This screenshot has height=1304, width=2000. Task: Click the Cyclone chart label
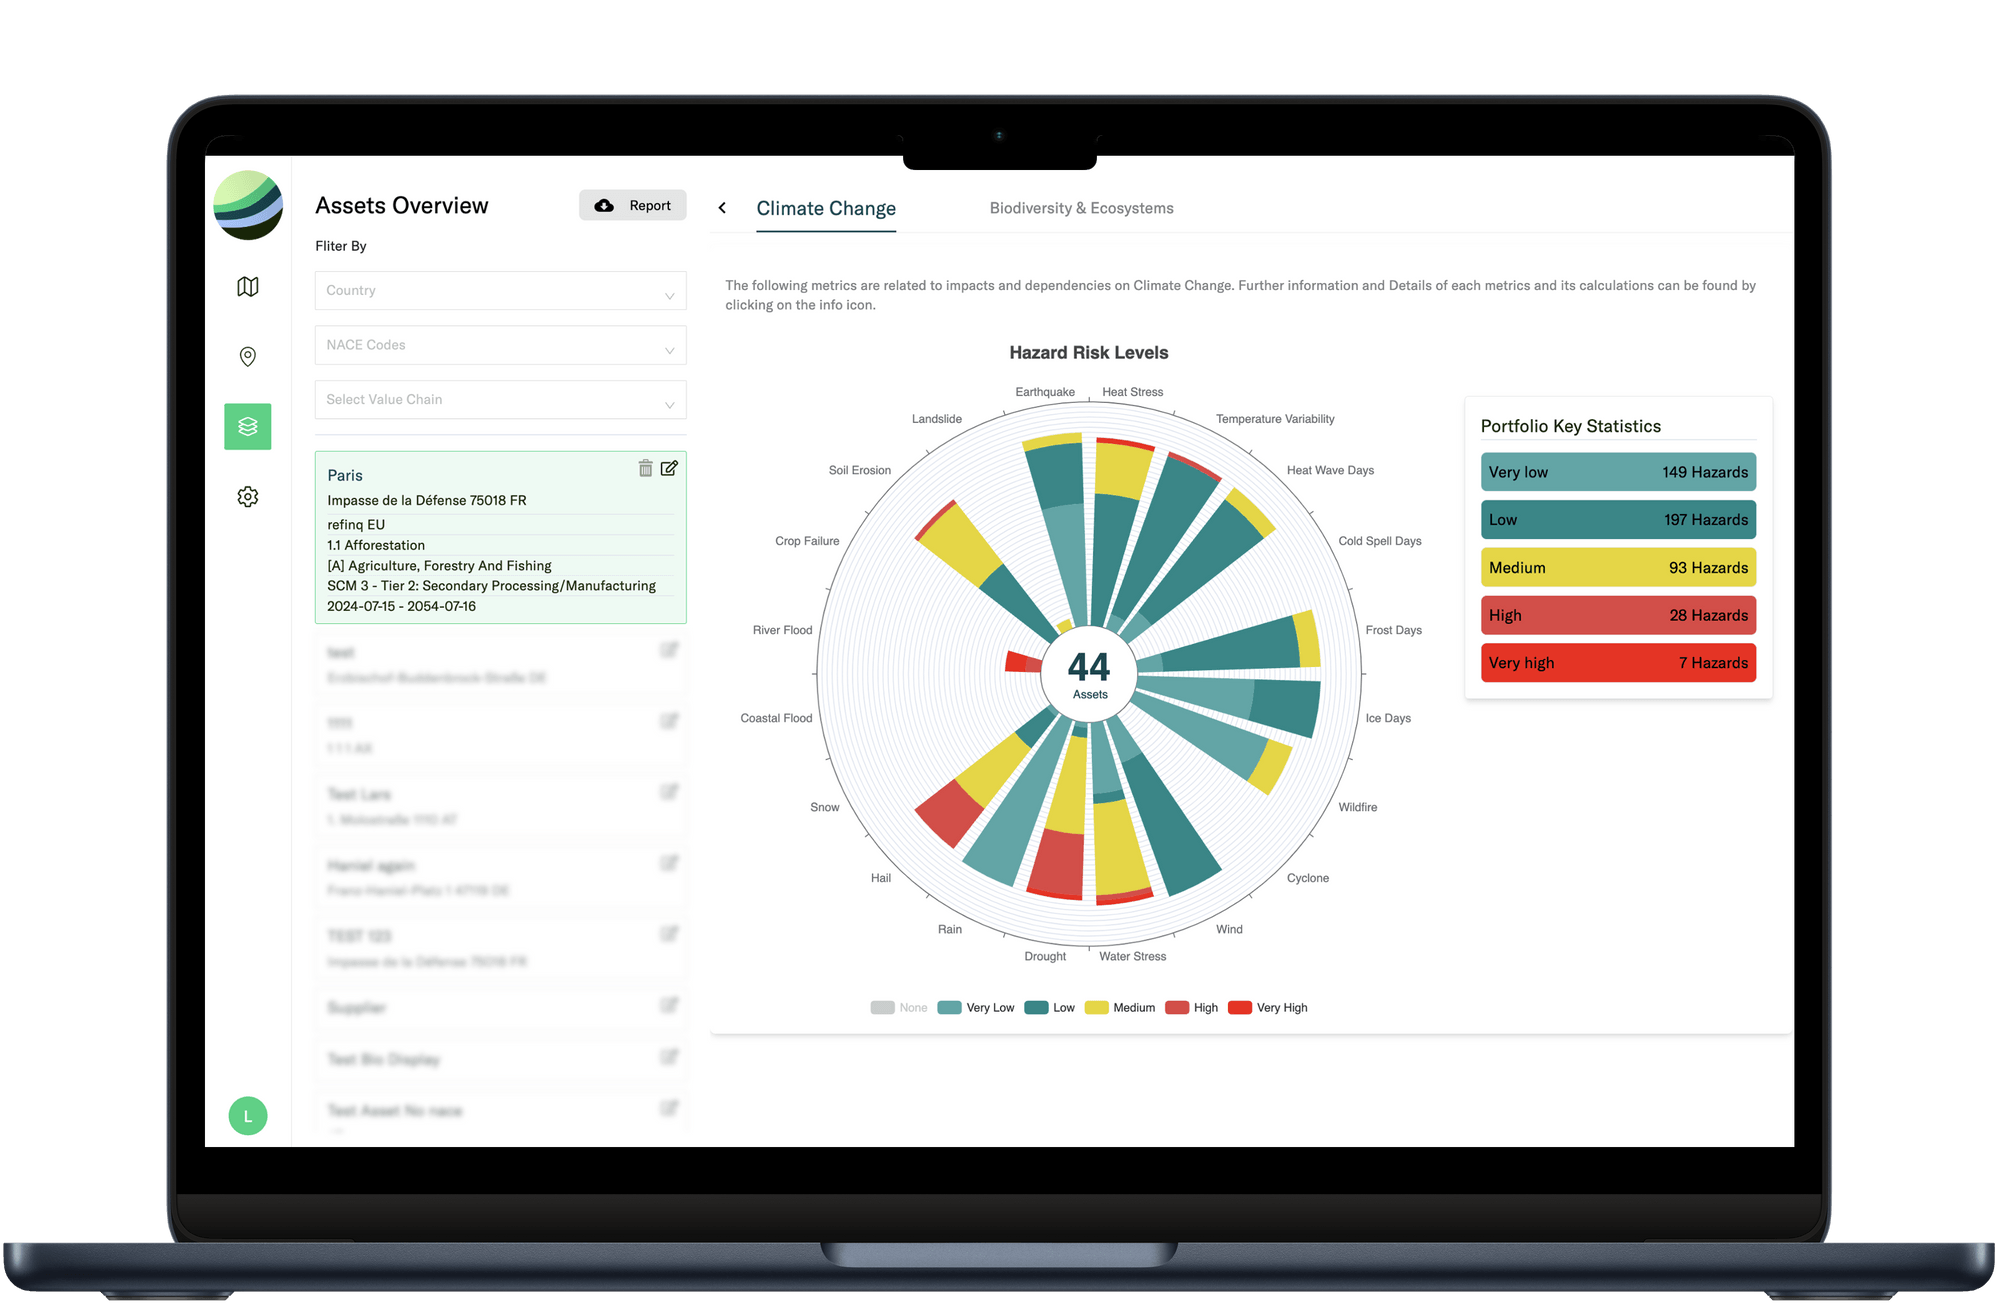tap(1308, 878)
